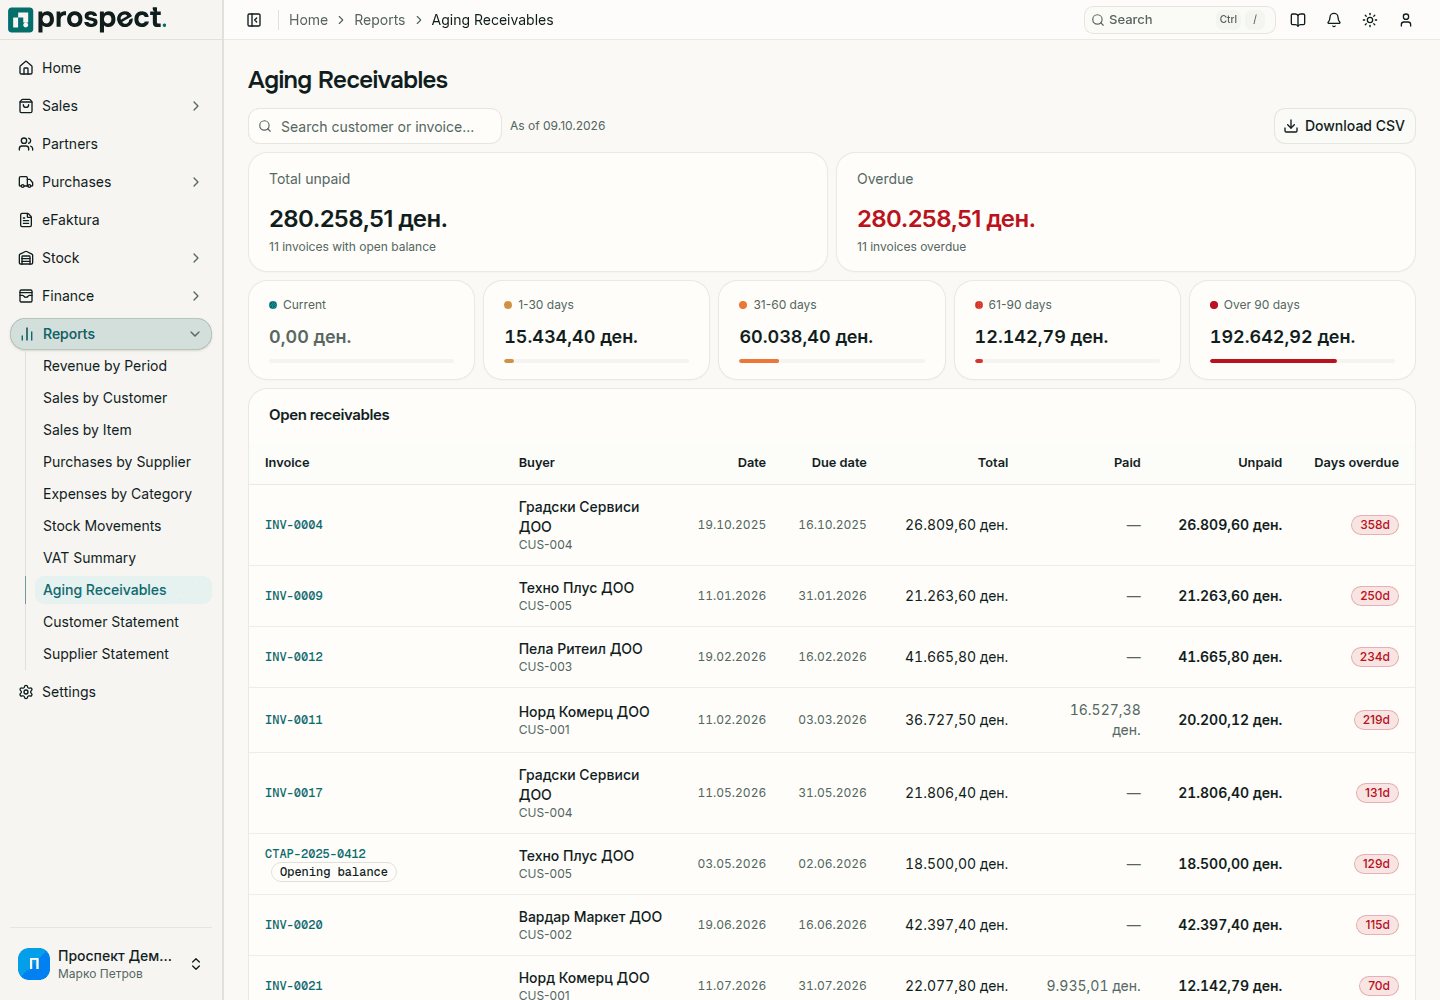The height and width of the screenshot is (1000, 1440).
Task: Focus the customer or invoice search field
Action: tap(375, 126)
